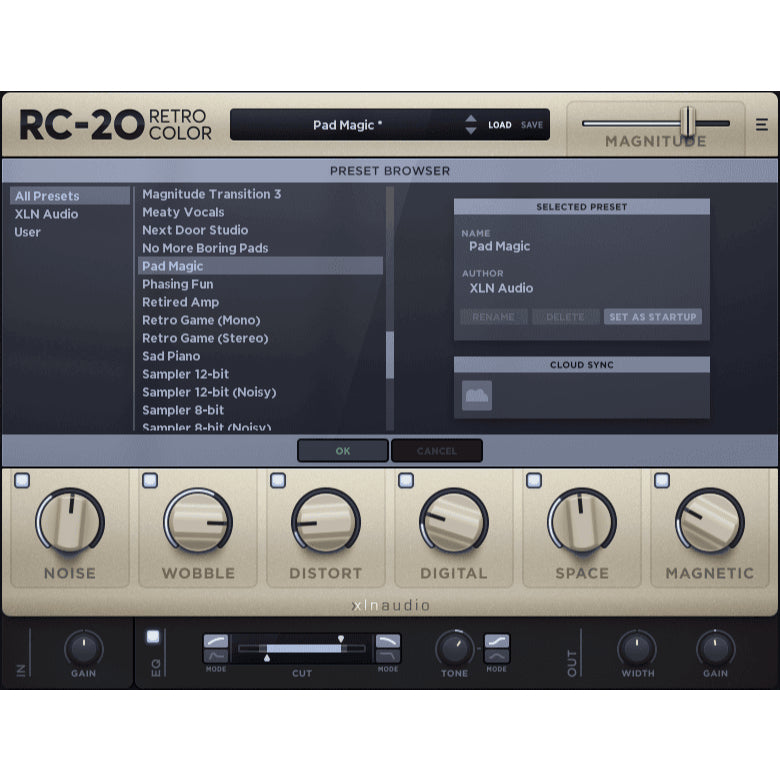Open the preset name display Pad Magic

click(347, 125)
